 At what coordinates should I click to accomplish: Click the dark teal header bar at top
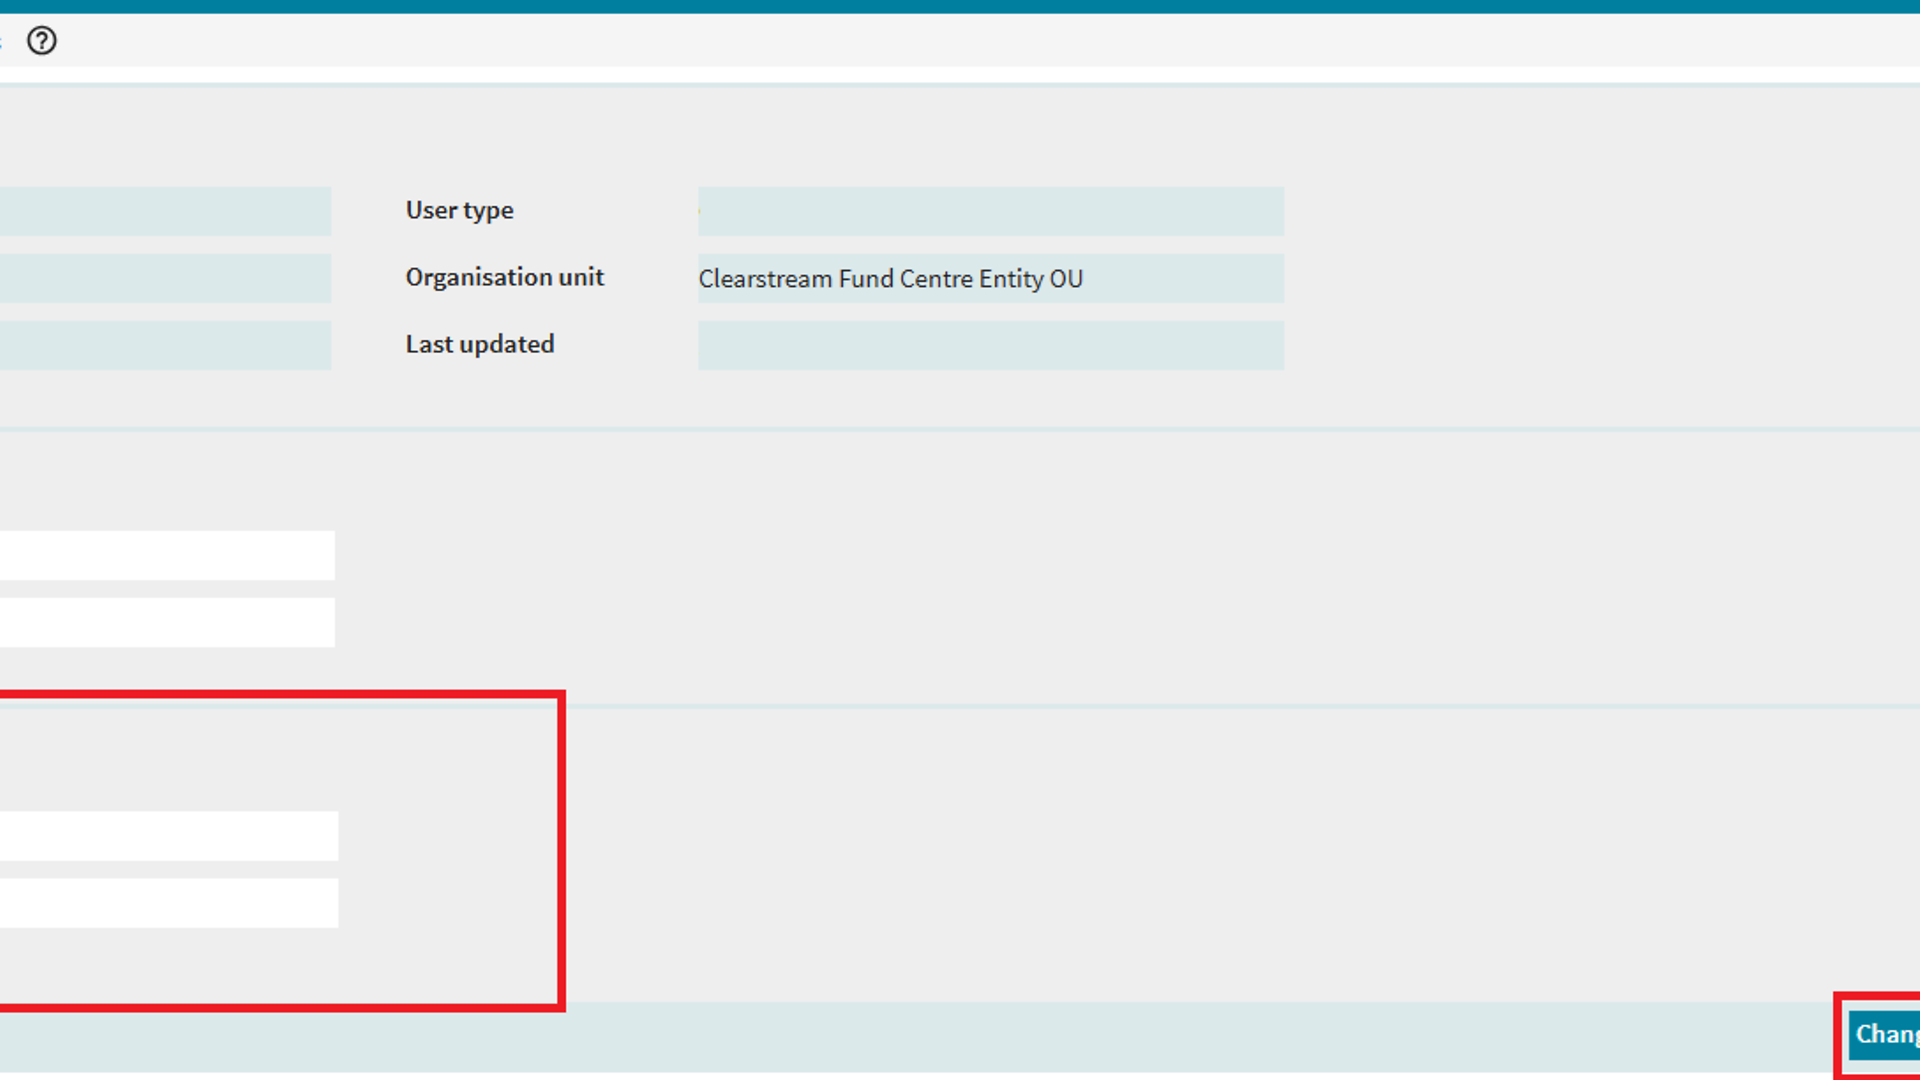click(960, 6)
